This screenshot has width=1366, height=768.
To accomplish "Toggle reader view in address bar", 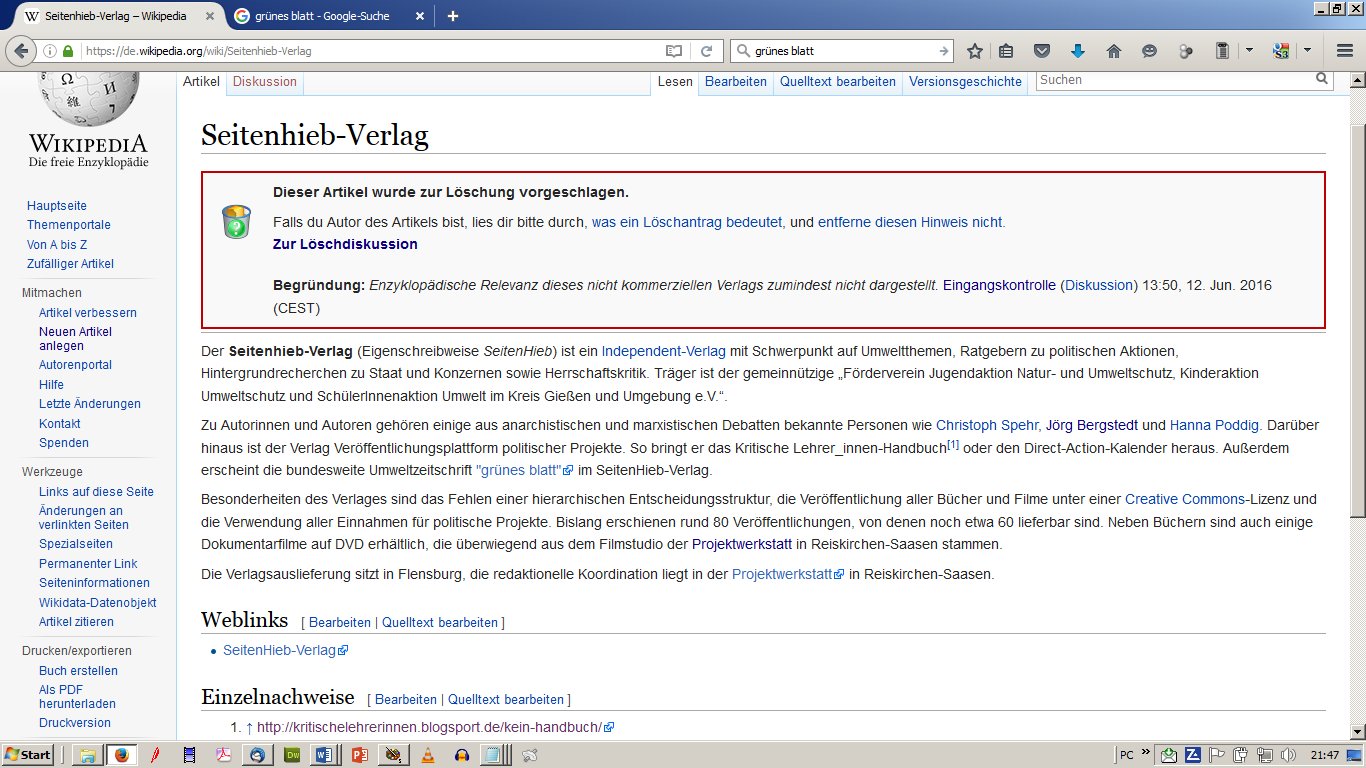I will [674, 51].
